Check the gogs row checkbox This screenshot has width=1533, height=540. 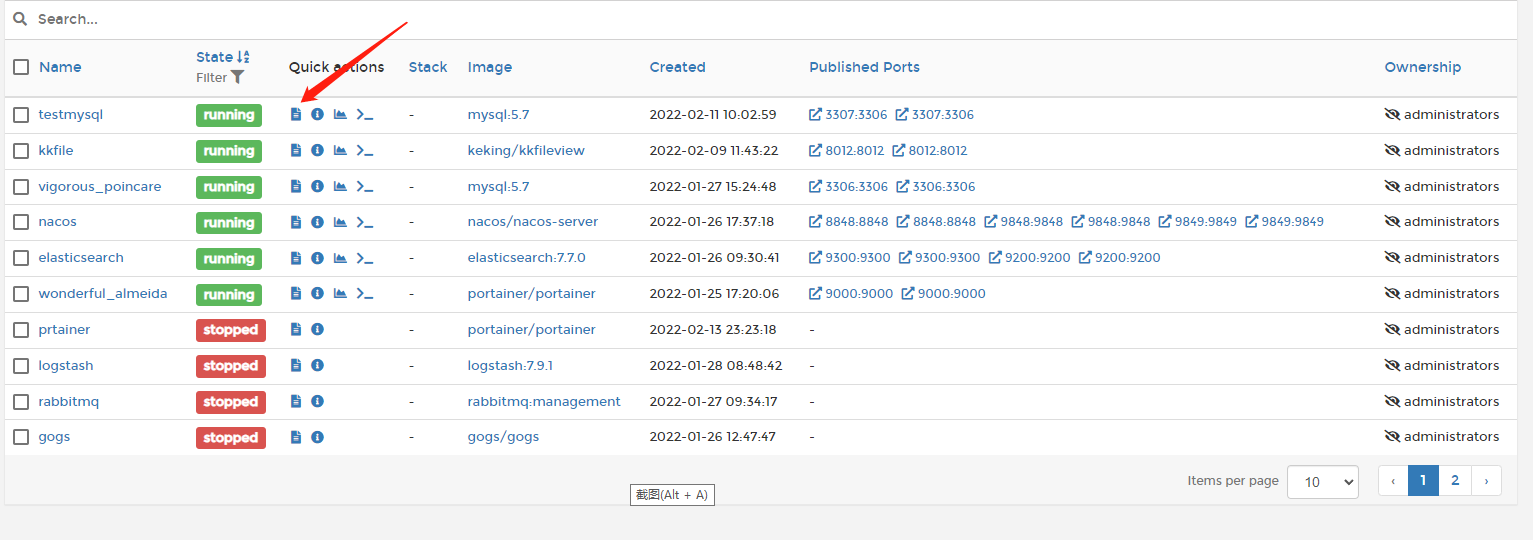[x=21, y=437]
